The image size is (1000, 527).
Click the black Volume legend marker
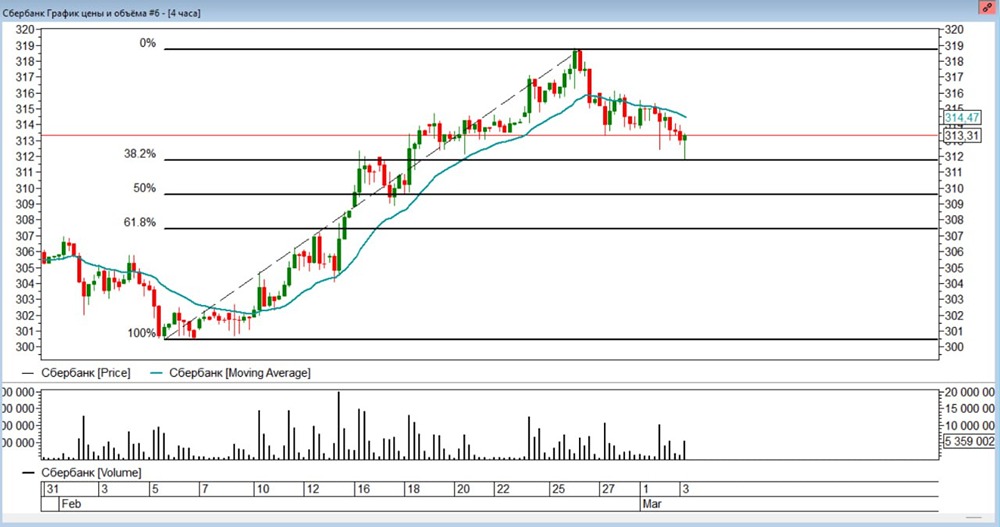[x=27, y=473]
